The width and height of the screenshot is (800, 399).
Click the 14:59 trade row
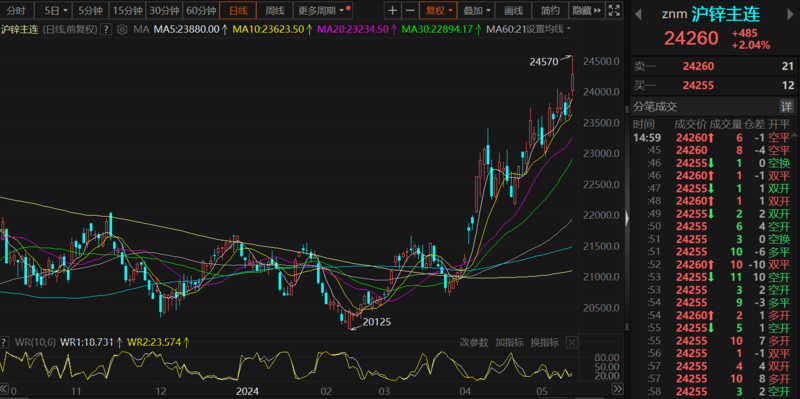point(712,137)
